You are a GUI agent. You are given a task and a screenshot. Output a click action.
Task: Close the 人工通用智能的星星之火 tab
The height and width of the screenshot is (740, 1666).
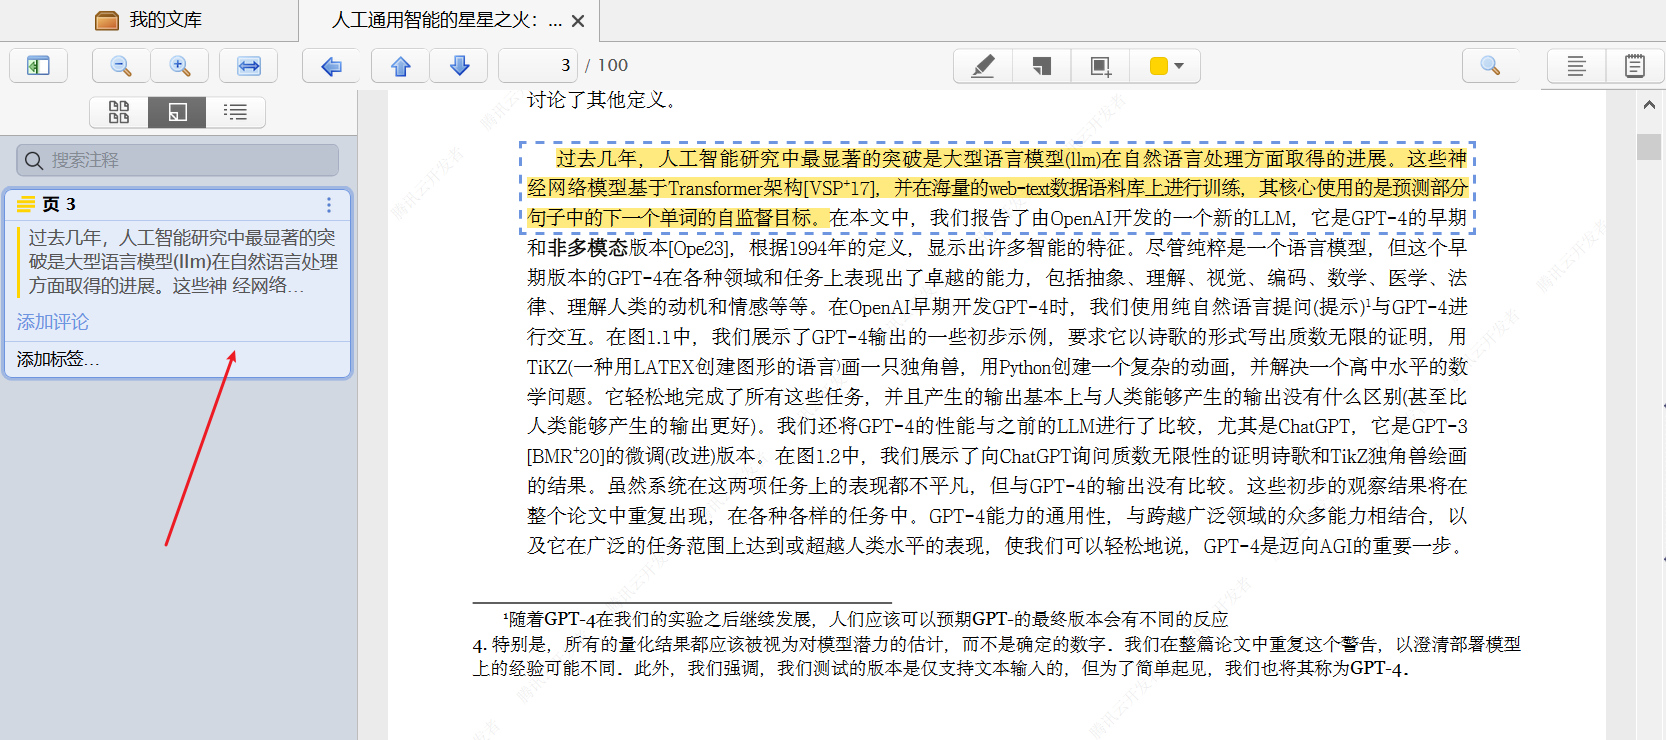tap(578, 20)
